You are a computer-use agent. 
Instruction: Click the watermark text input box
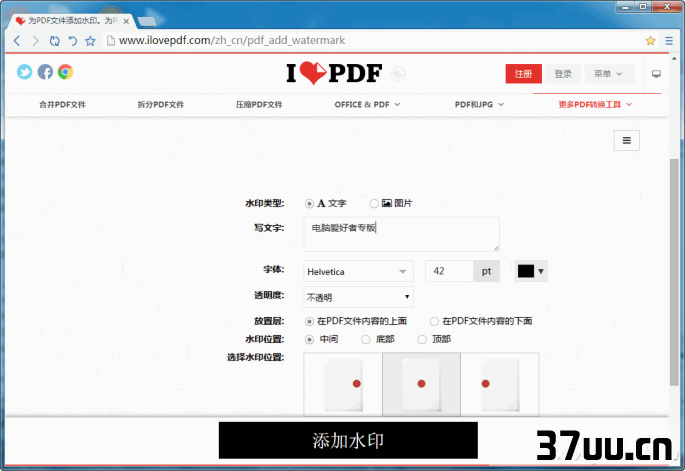(401, 234)
